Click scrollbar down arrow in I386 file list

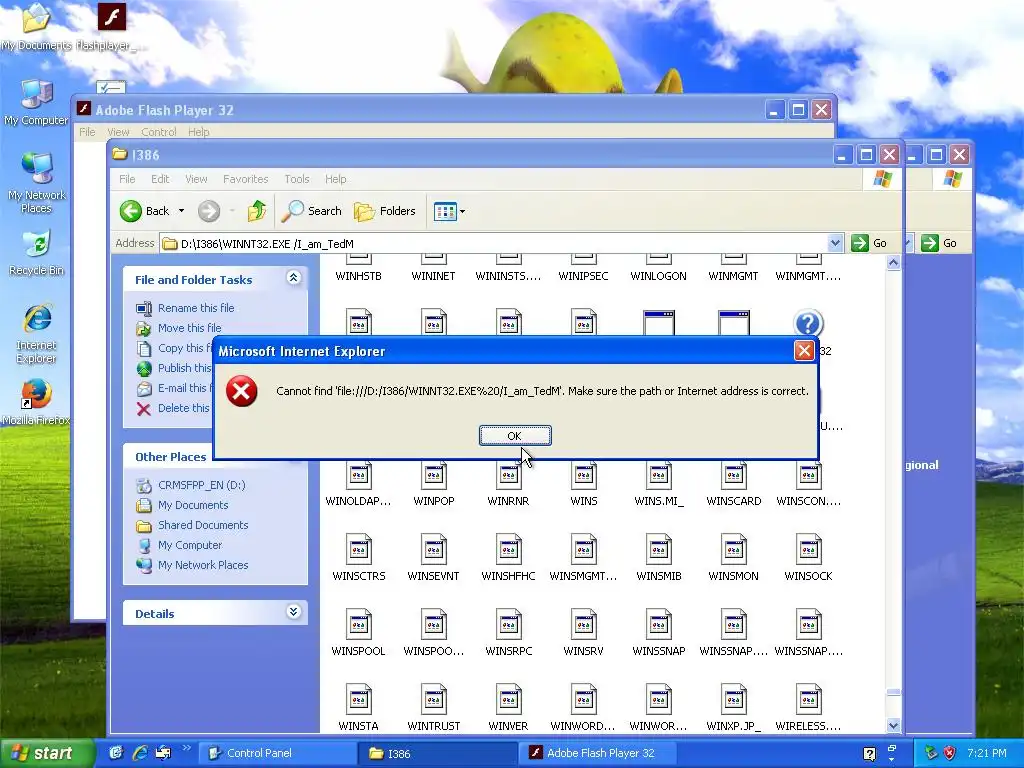click(893, 725)
